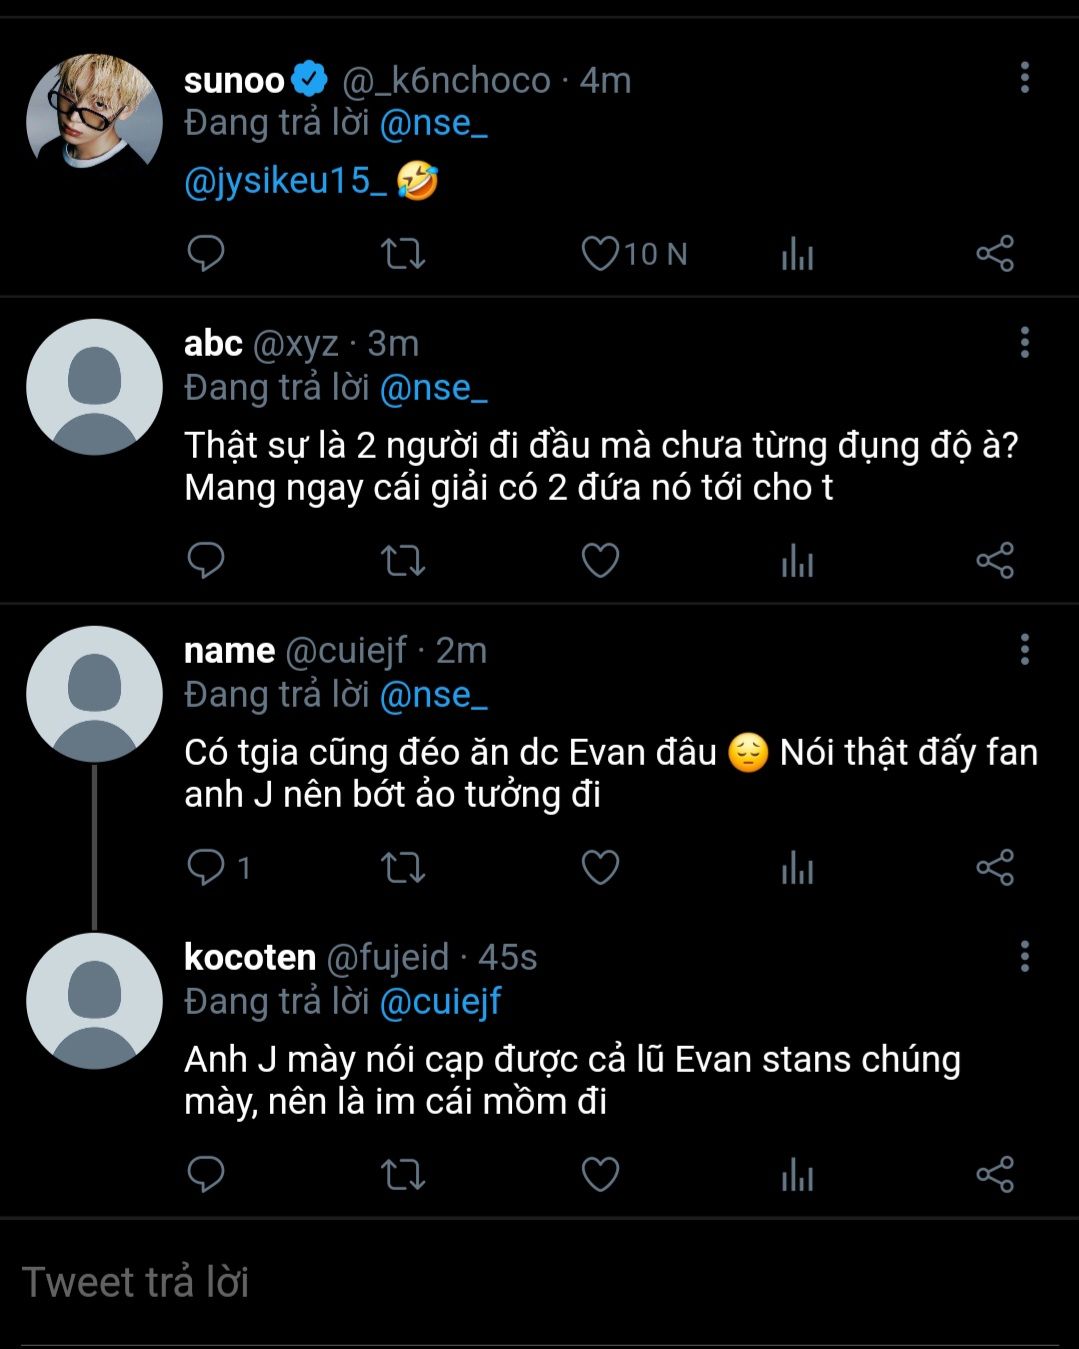Like sunoo's tweet with 10 N likes
The image size is (1079, 1349).
[x=600, y=254]
